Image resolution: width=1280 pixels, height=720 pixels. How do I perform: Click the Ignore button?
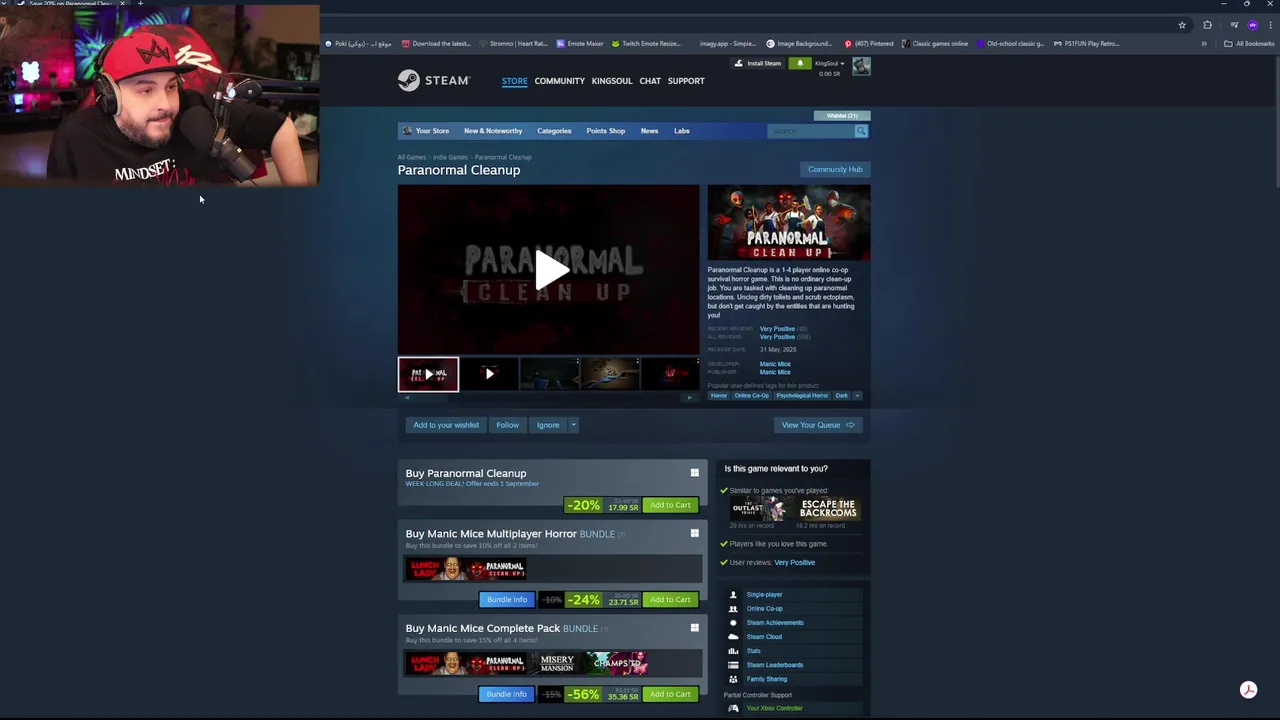(x=548, y=425)
